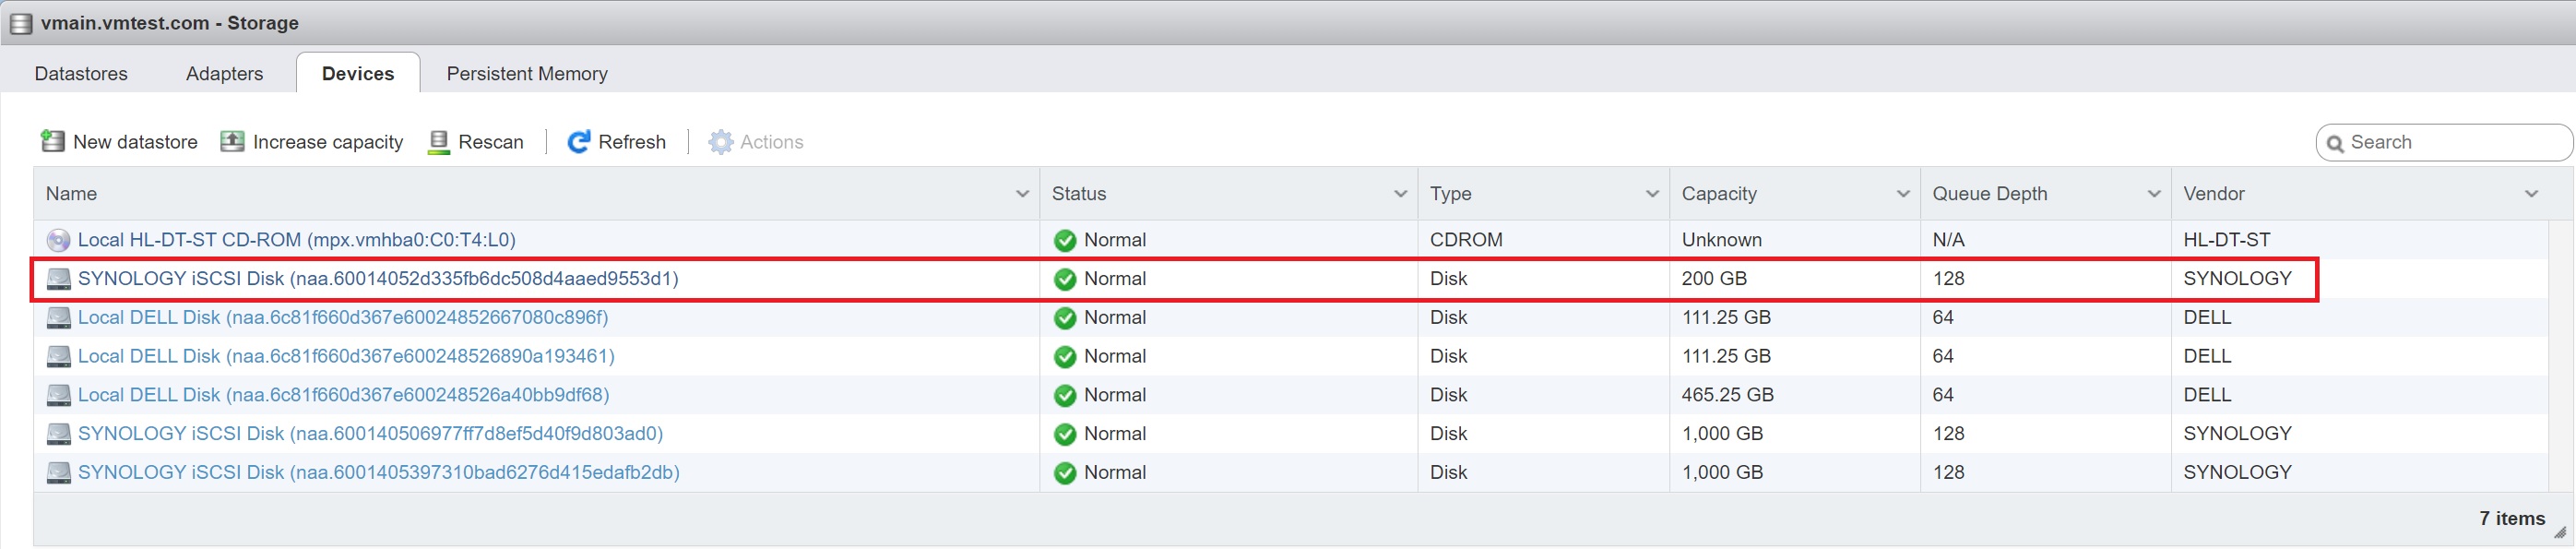Click the Actions gear icon
The width and height of the screenshot is (2576, 549).
click(720, 142)
